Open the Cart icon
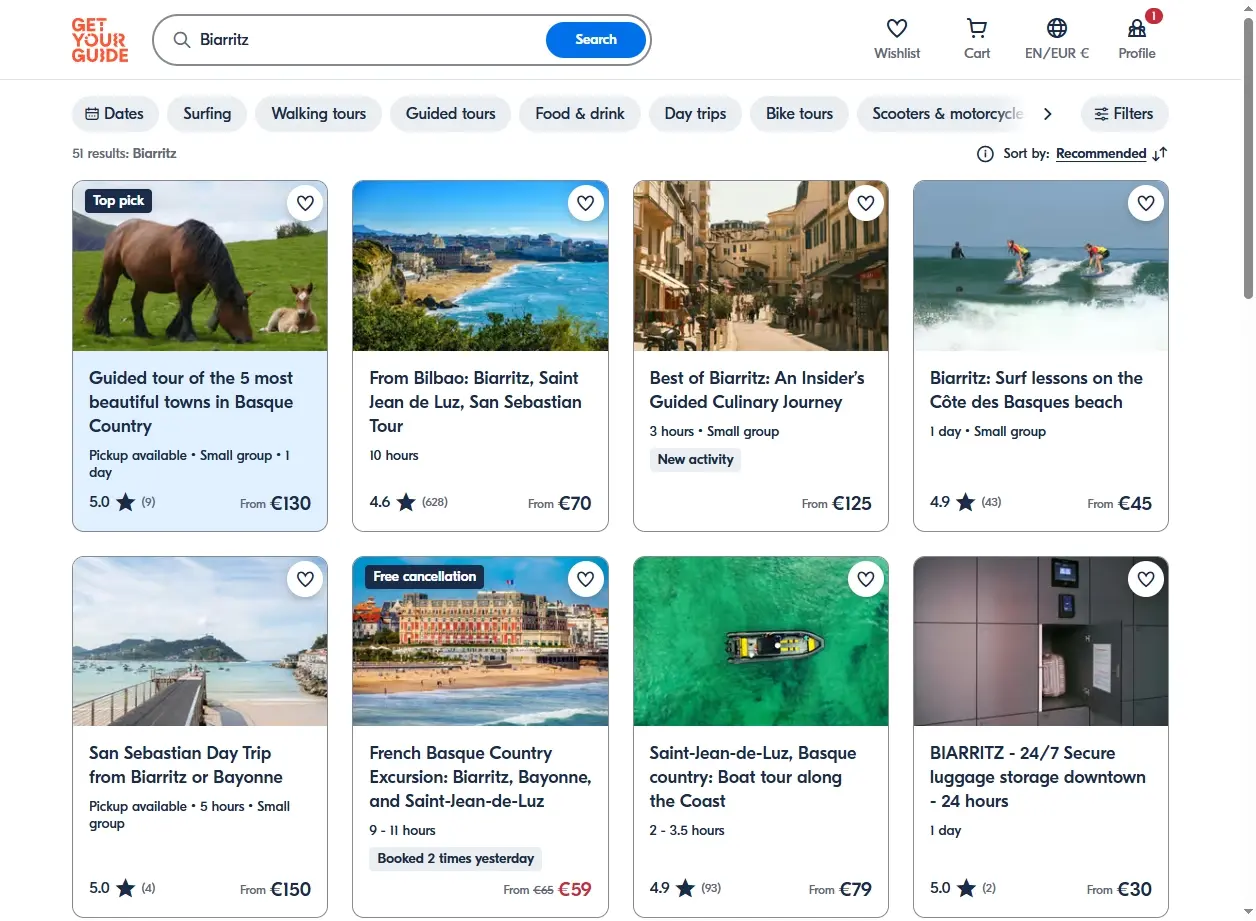Image resolution: width=1256 pixels, height=921 pixels. [977, 29]
